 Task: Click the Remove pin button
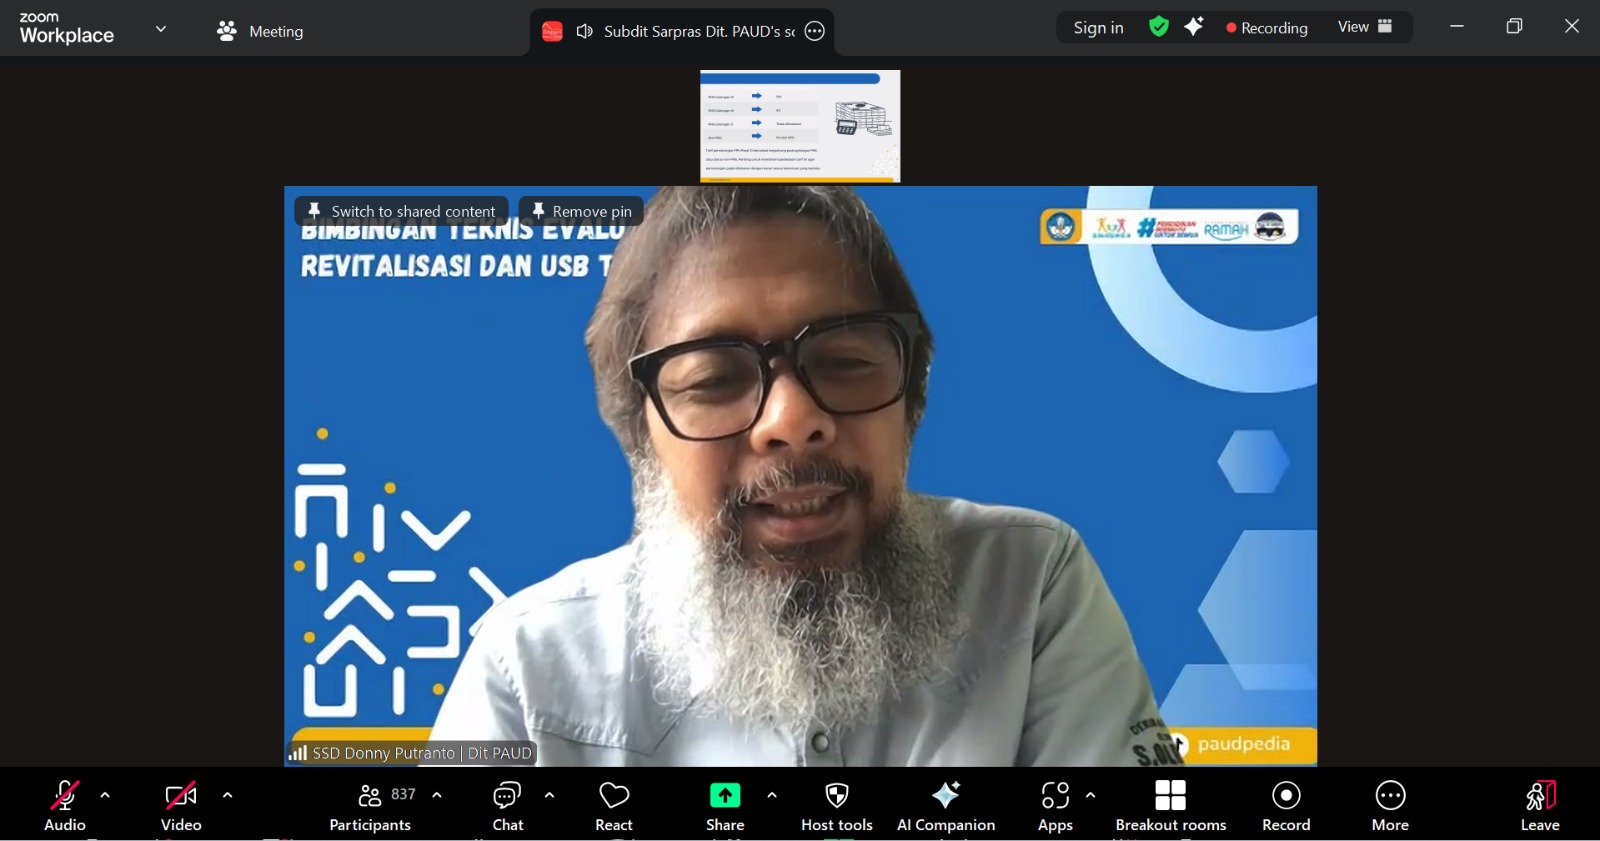(x=581, y=211)
